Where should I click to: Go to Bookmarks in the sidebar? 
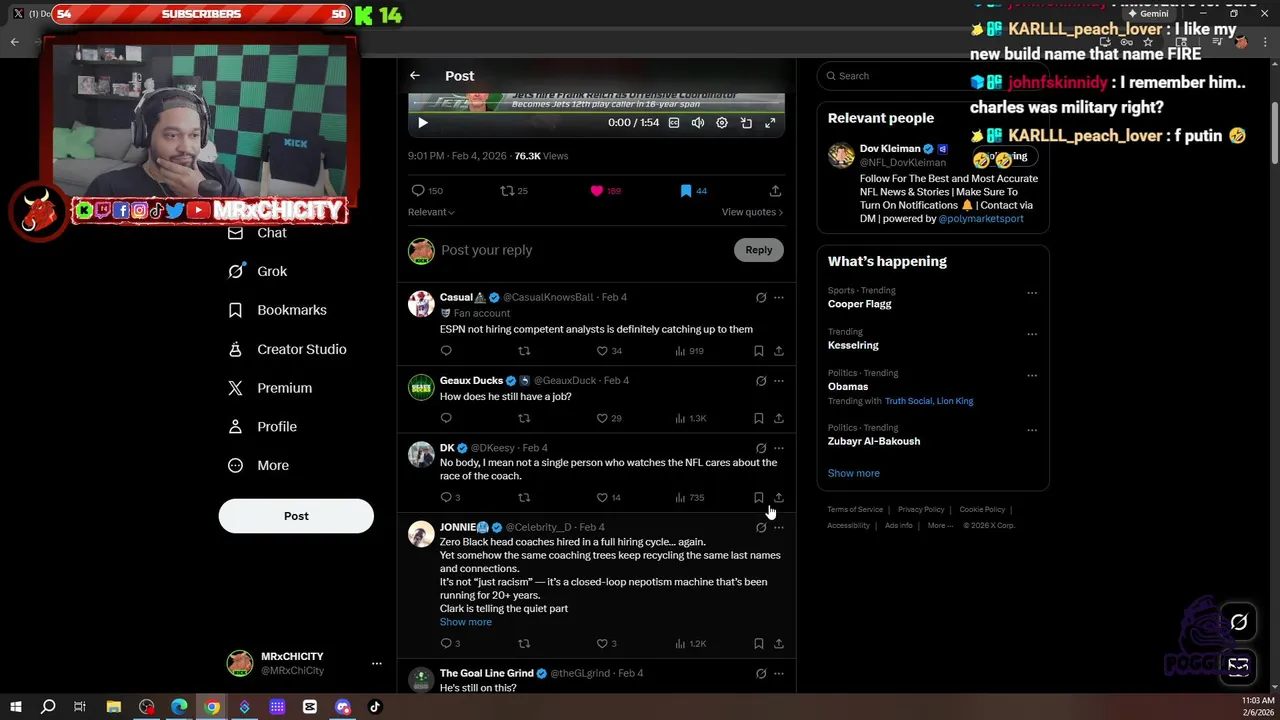pos(277,310)
